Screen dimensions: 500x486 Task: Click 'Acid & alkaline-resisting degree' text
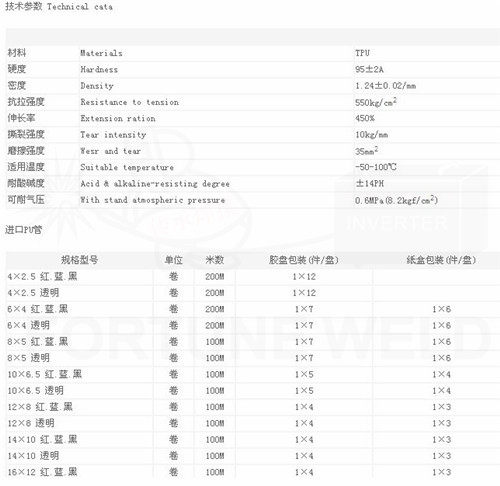(x=155, y=184)
